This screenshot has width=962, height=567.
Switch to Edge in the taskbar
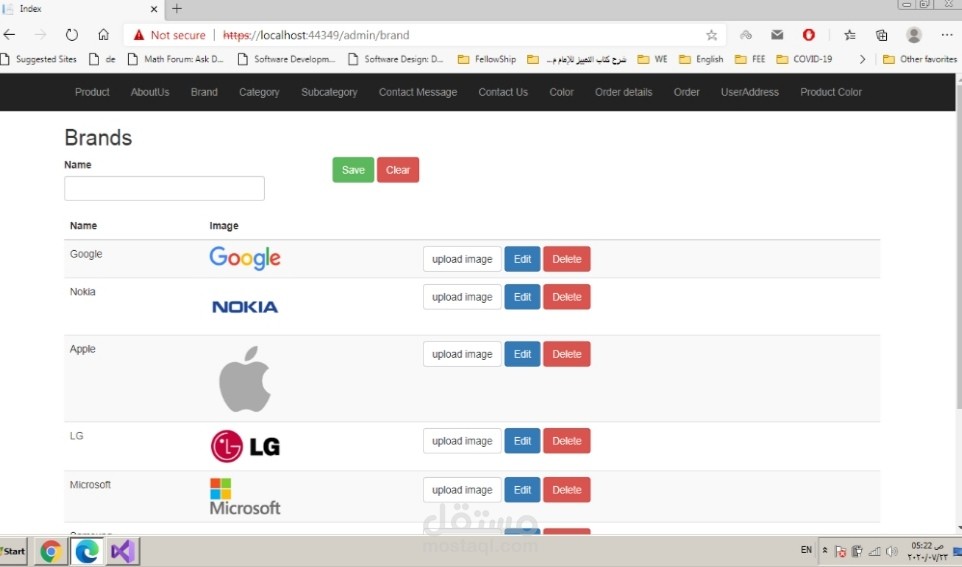click(x=87, y=551)
